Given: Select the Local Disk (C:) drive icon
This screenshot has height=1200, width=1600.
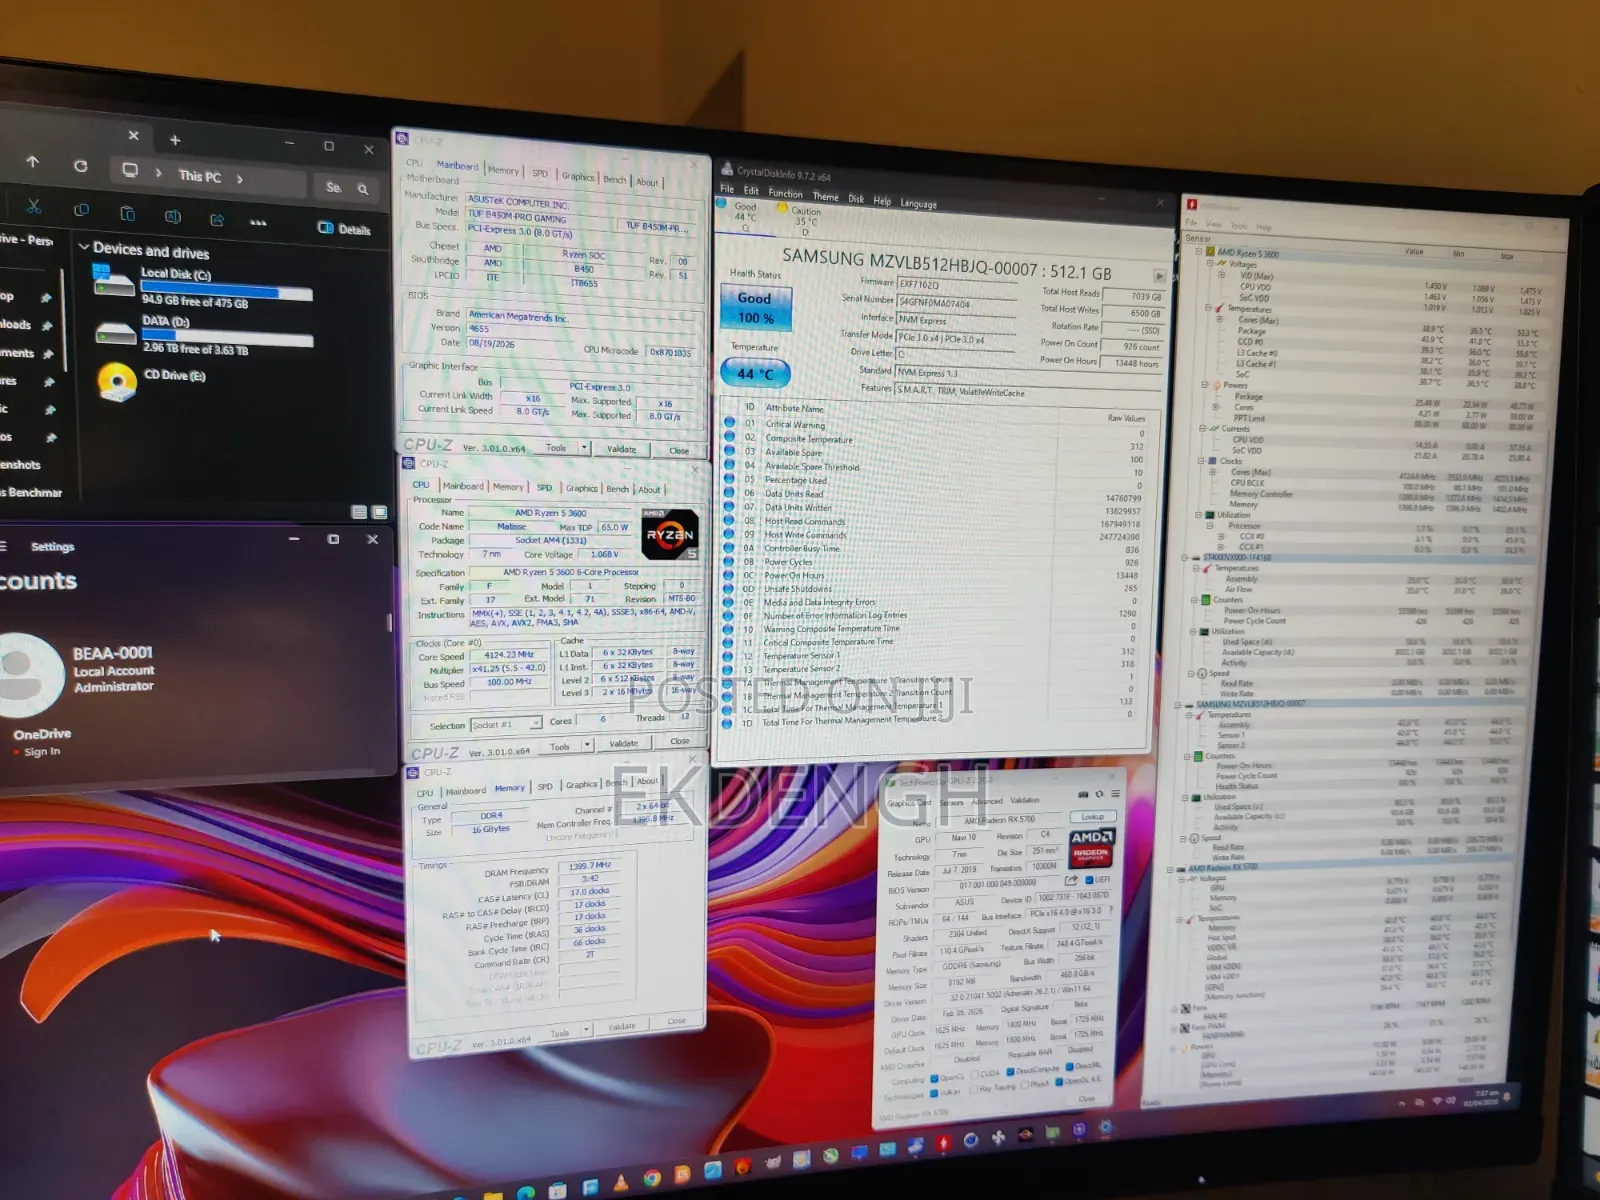Looking at the screenshot, I should pyautogui.click(x=112, y=280).
